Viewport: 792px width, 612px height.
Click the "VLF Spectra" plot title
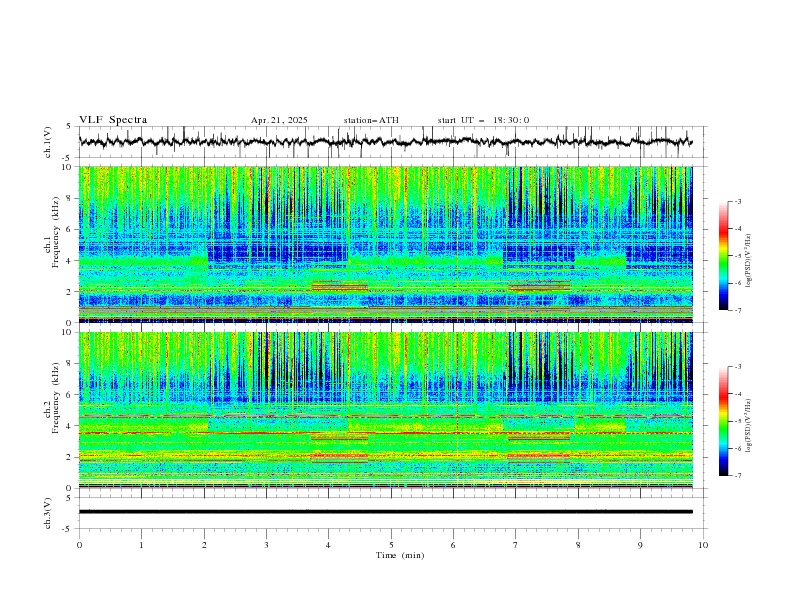point(113,120)
